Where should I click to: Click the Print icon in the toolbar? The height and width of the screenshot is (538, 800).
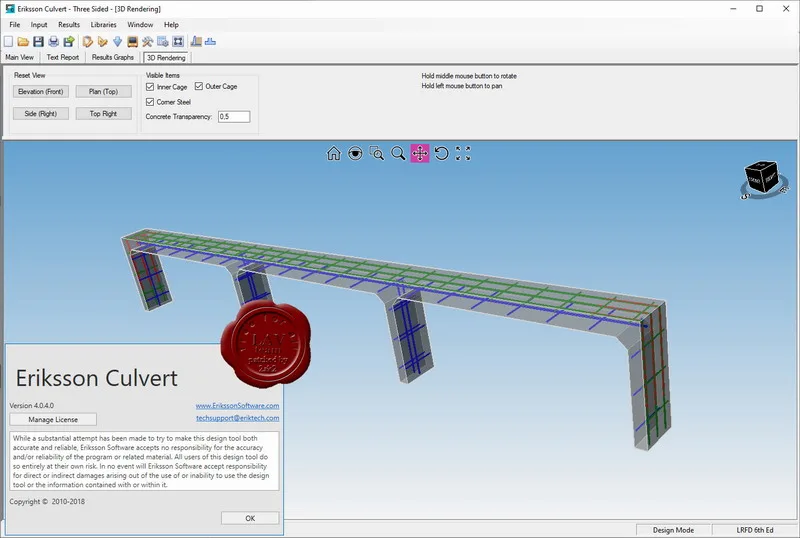pyautogui.click(x=54, y=41)
